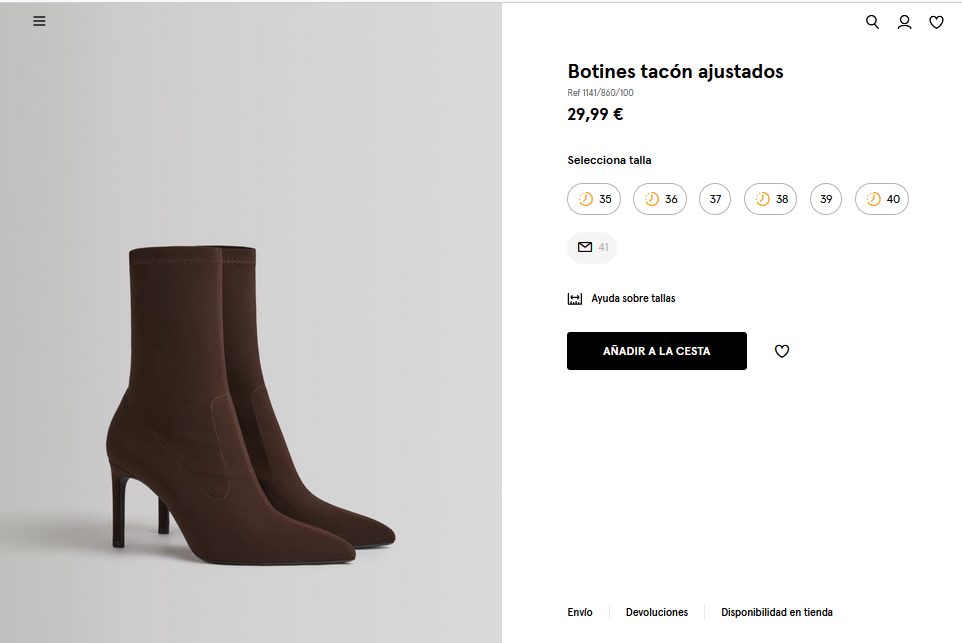Select size 40
962x643 pixels.
click(882, 199)
